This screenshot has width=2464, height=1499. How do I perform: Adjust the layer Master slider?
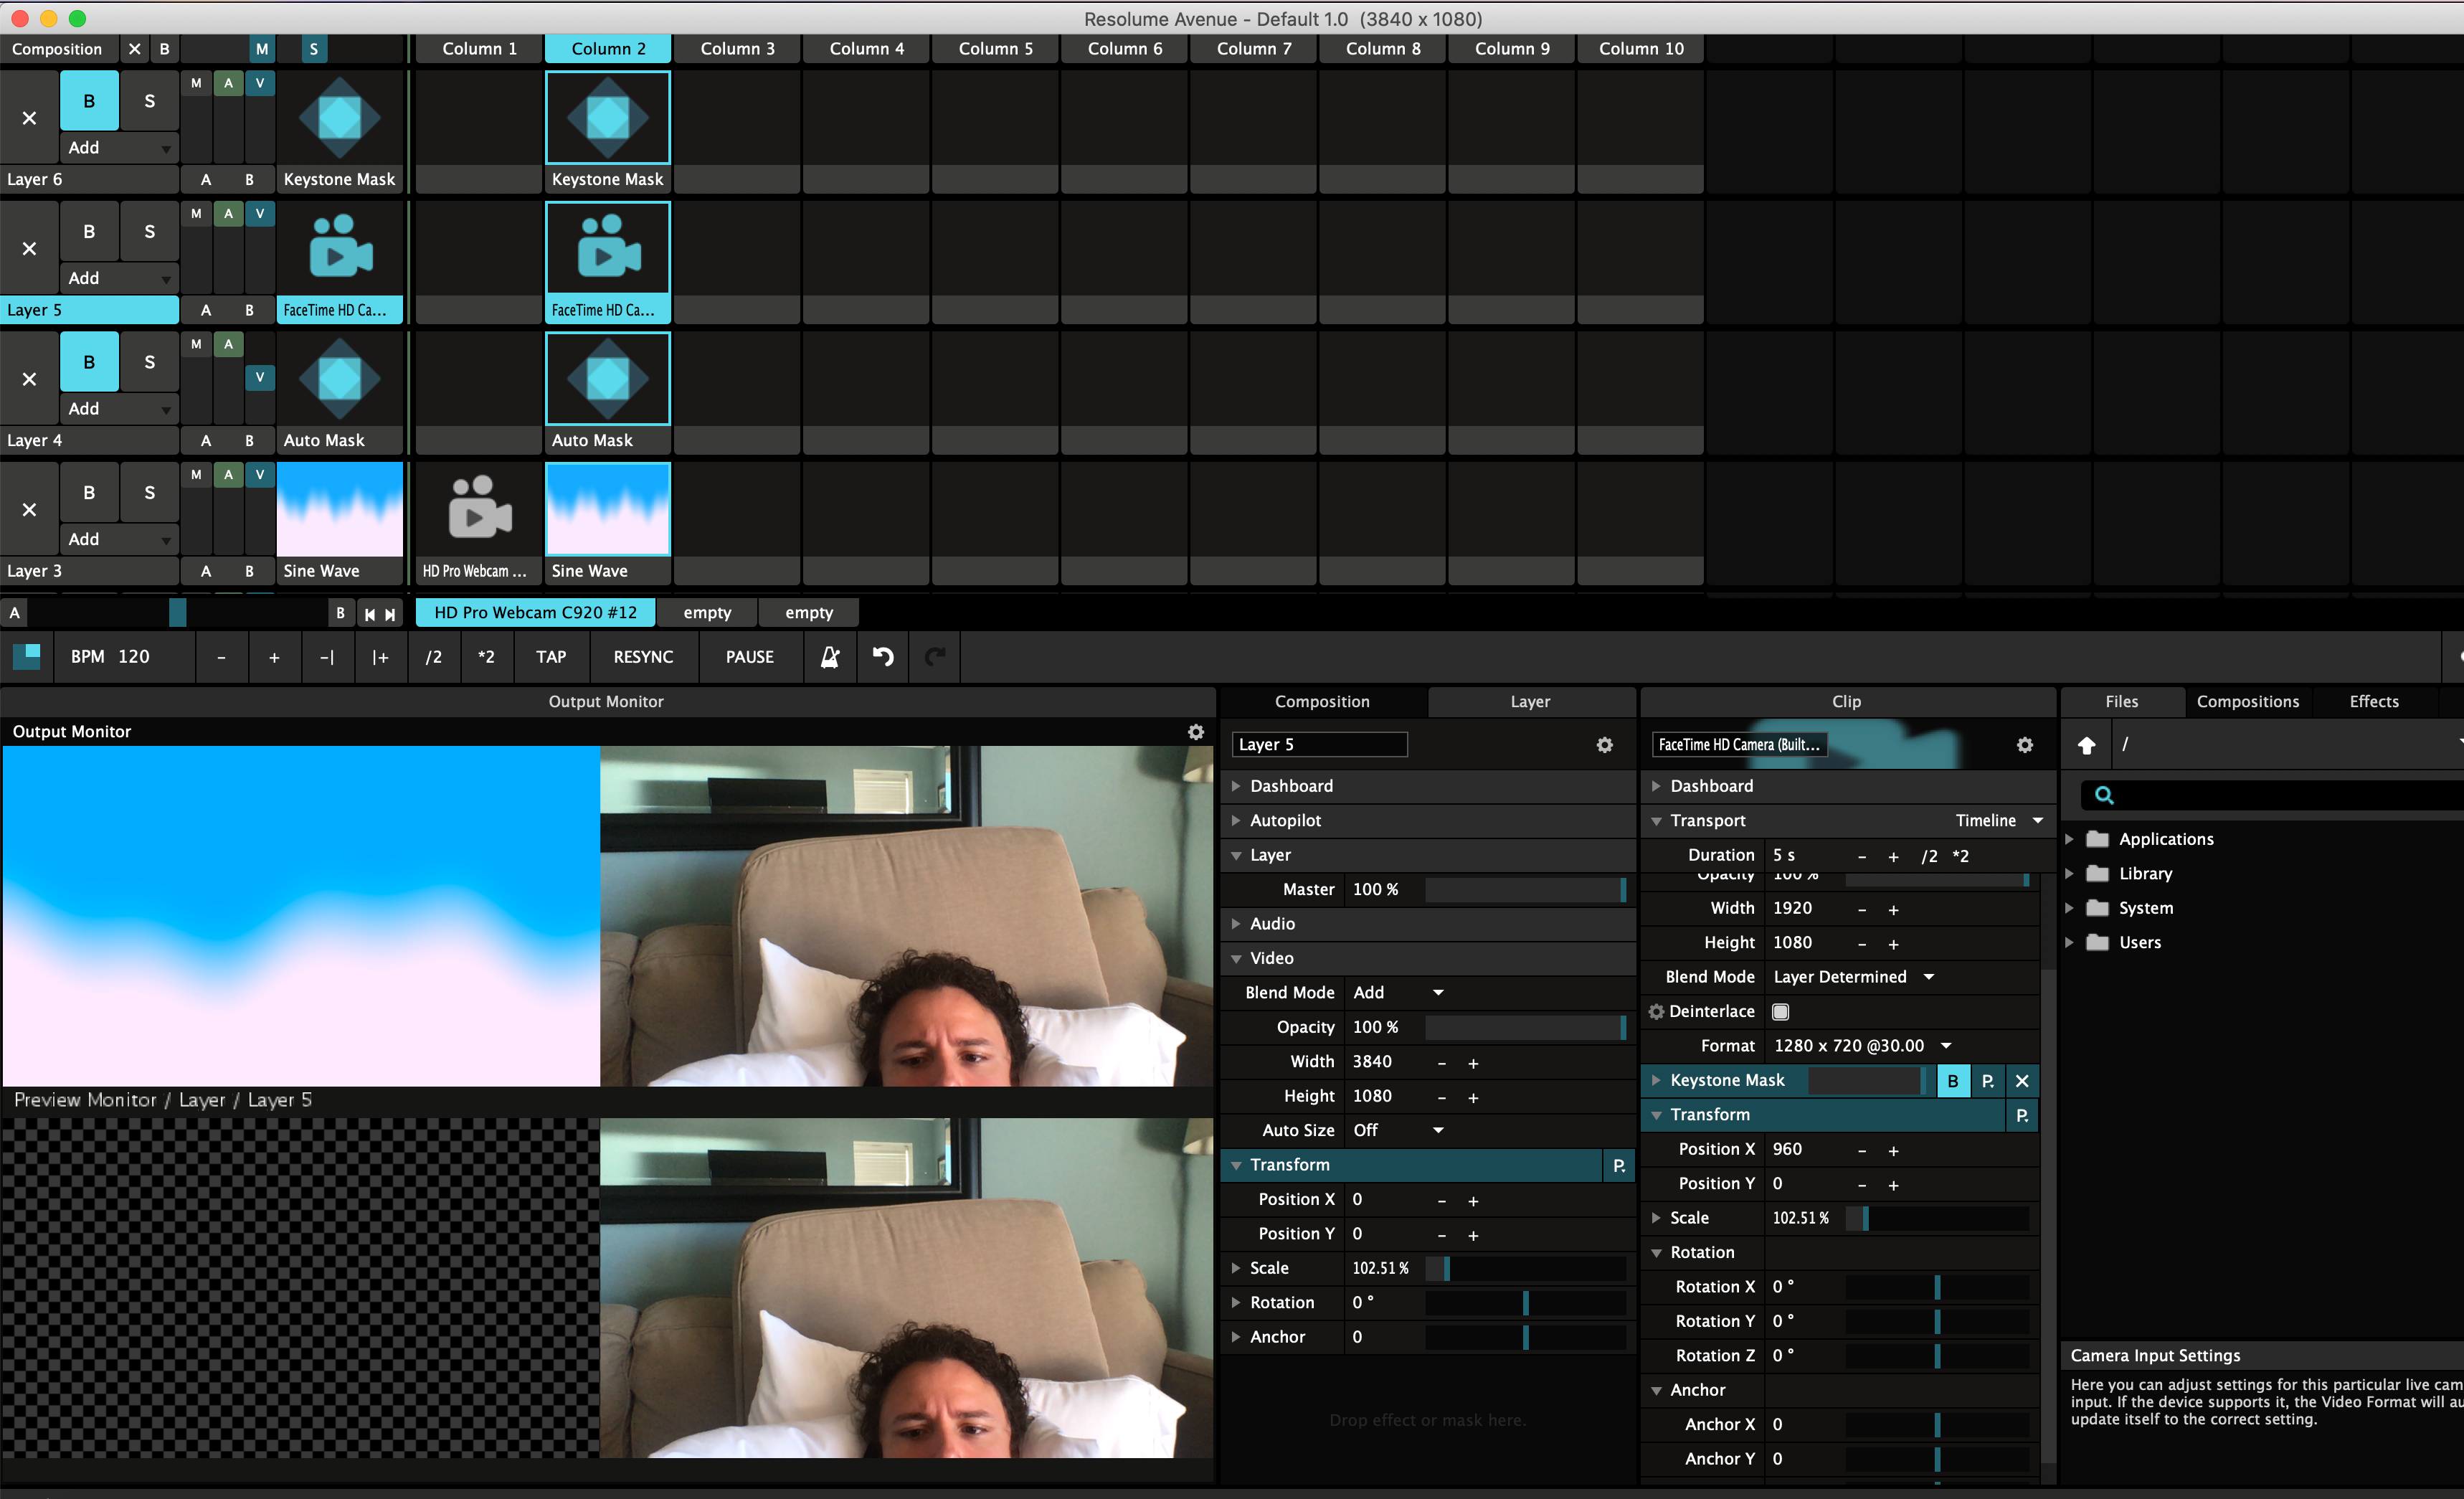[x=1524, y=889]
